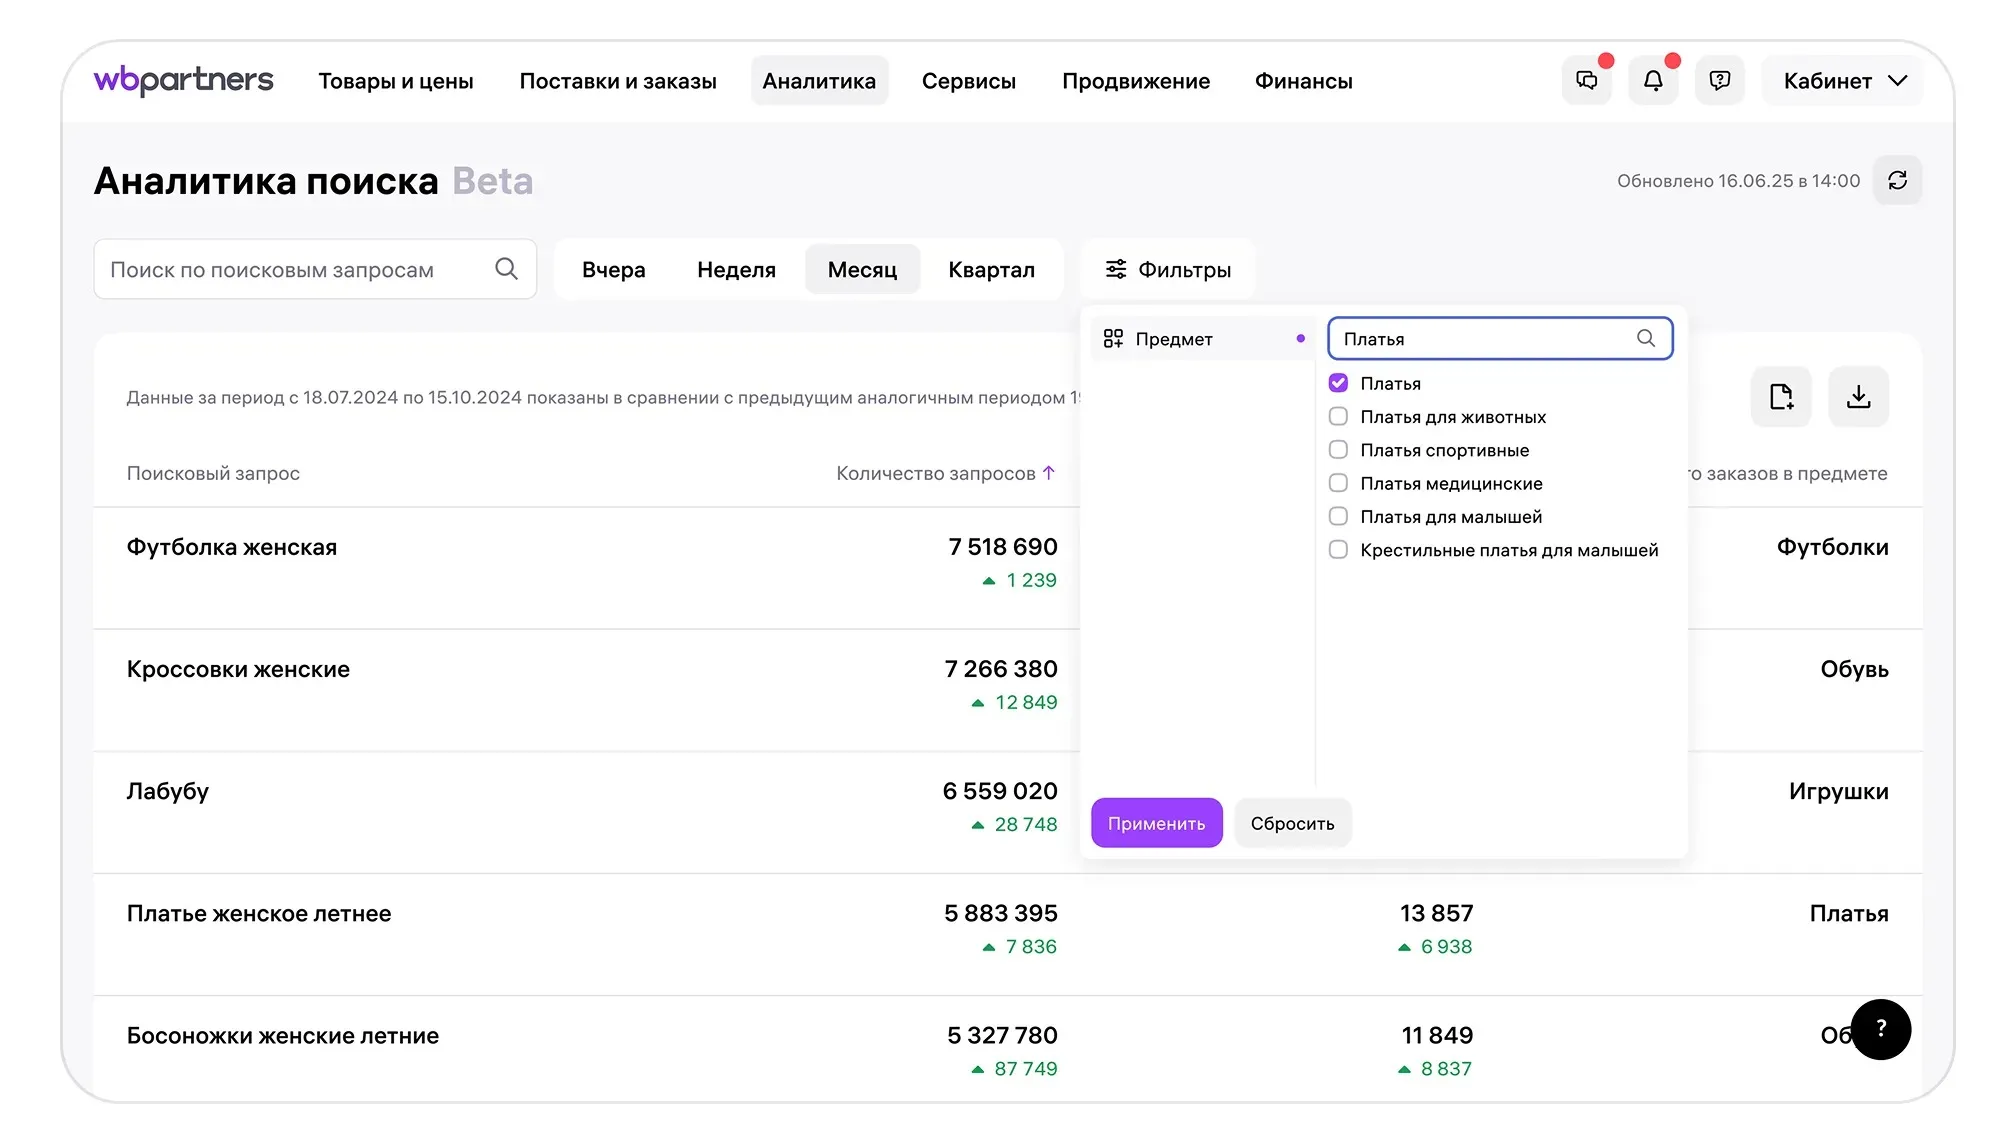The image size is (2016, 1146).
Task: Select the Предмет filter category
Action: point(1174,339)
